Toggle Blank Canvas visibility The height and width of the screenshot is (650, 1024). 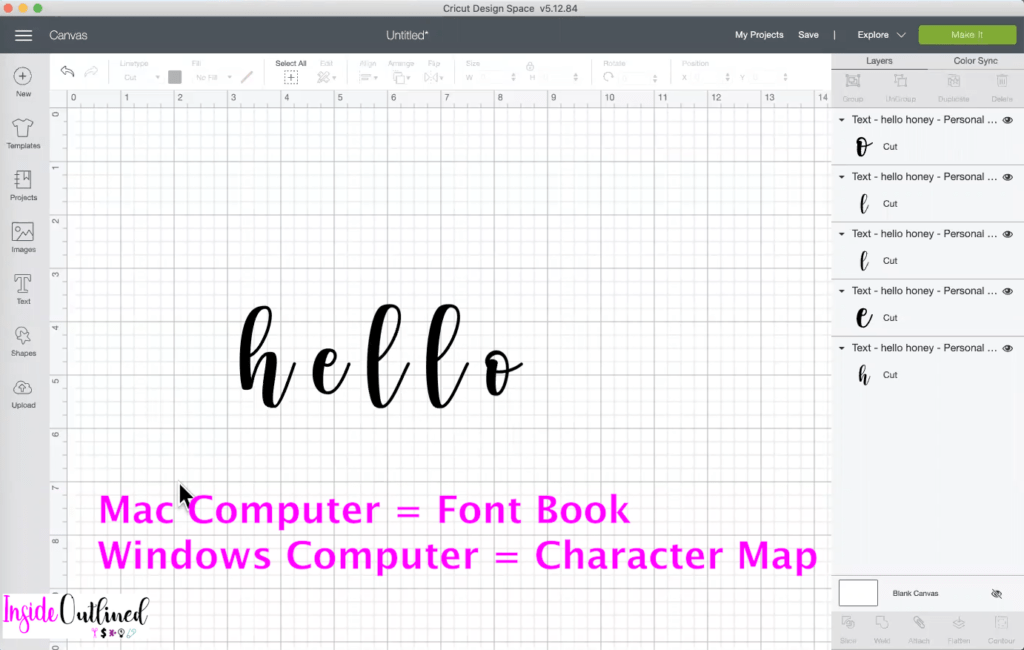[997, 594]
